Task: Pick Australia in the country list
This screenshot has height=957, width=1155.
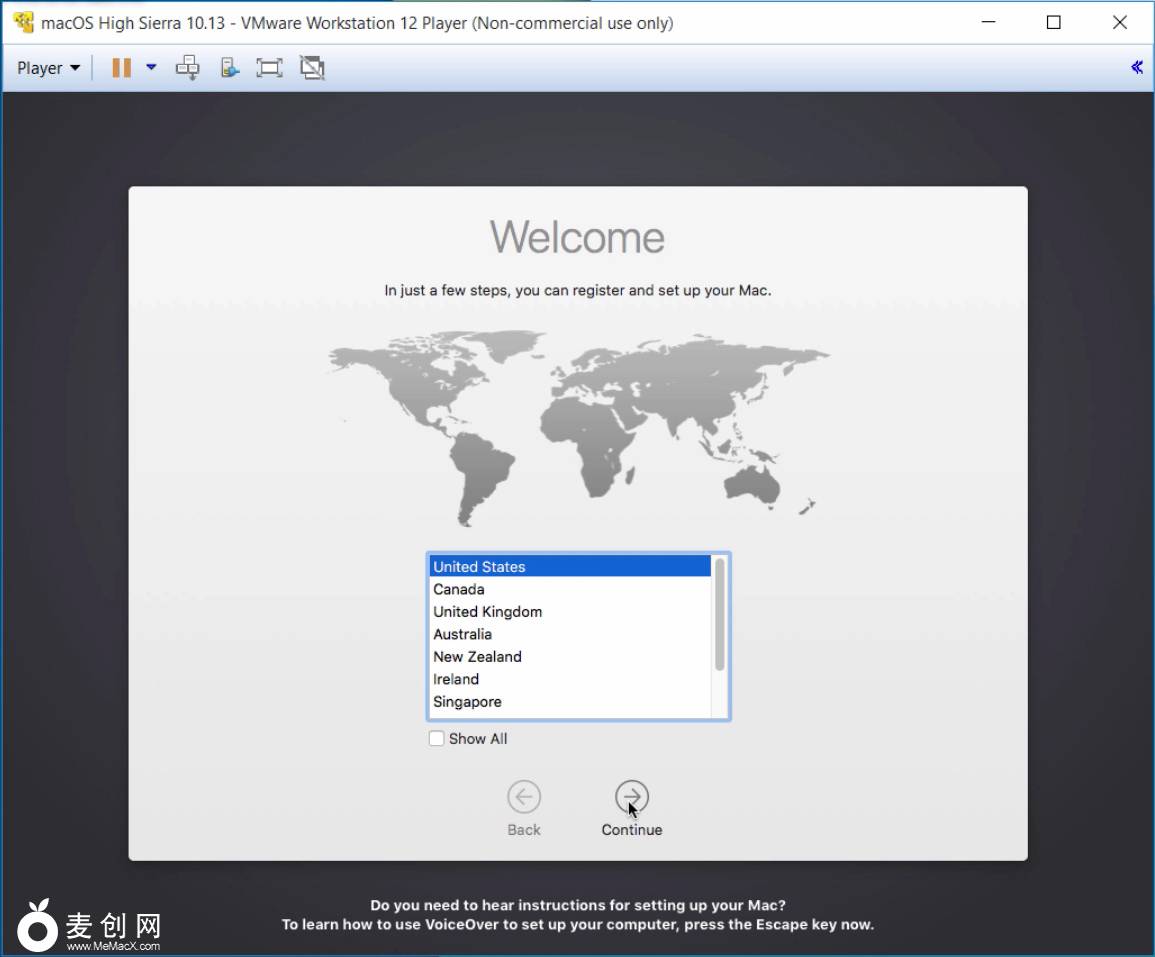Action: tap(569, 634)
